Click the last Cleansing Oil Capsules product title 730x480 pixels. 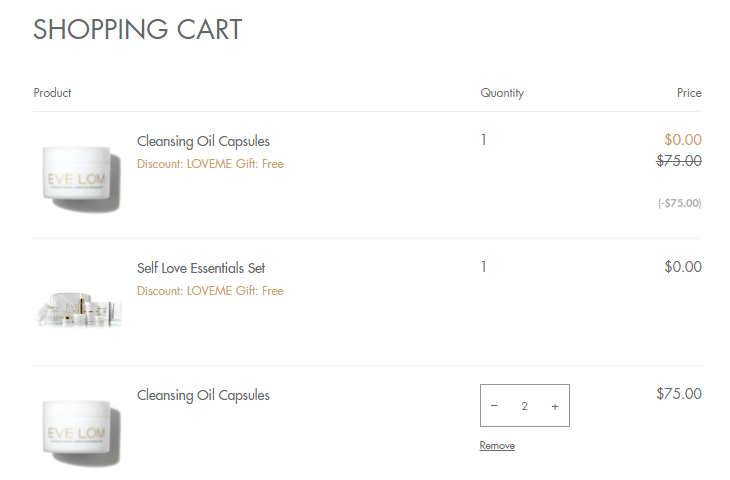click(203, 395)
